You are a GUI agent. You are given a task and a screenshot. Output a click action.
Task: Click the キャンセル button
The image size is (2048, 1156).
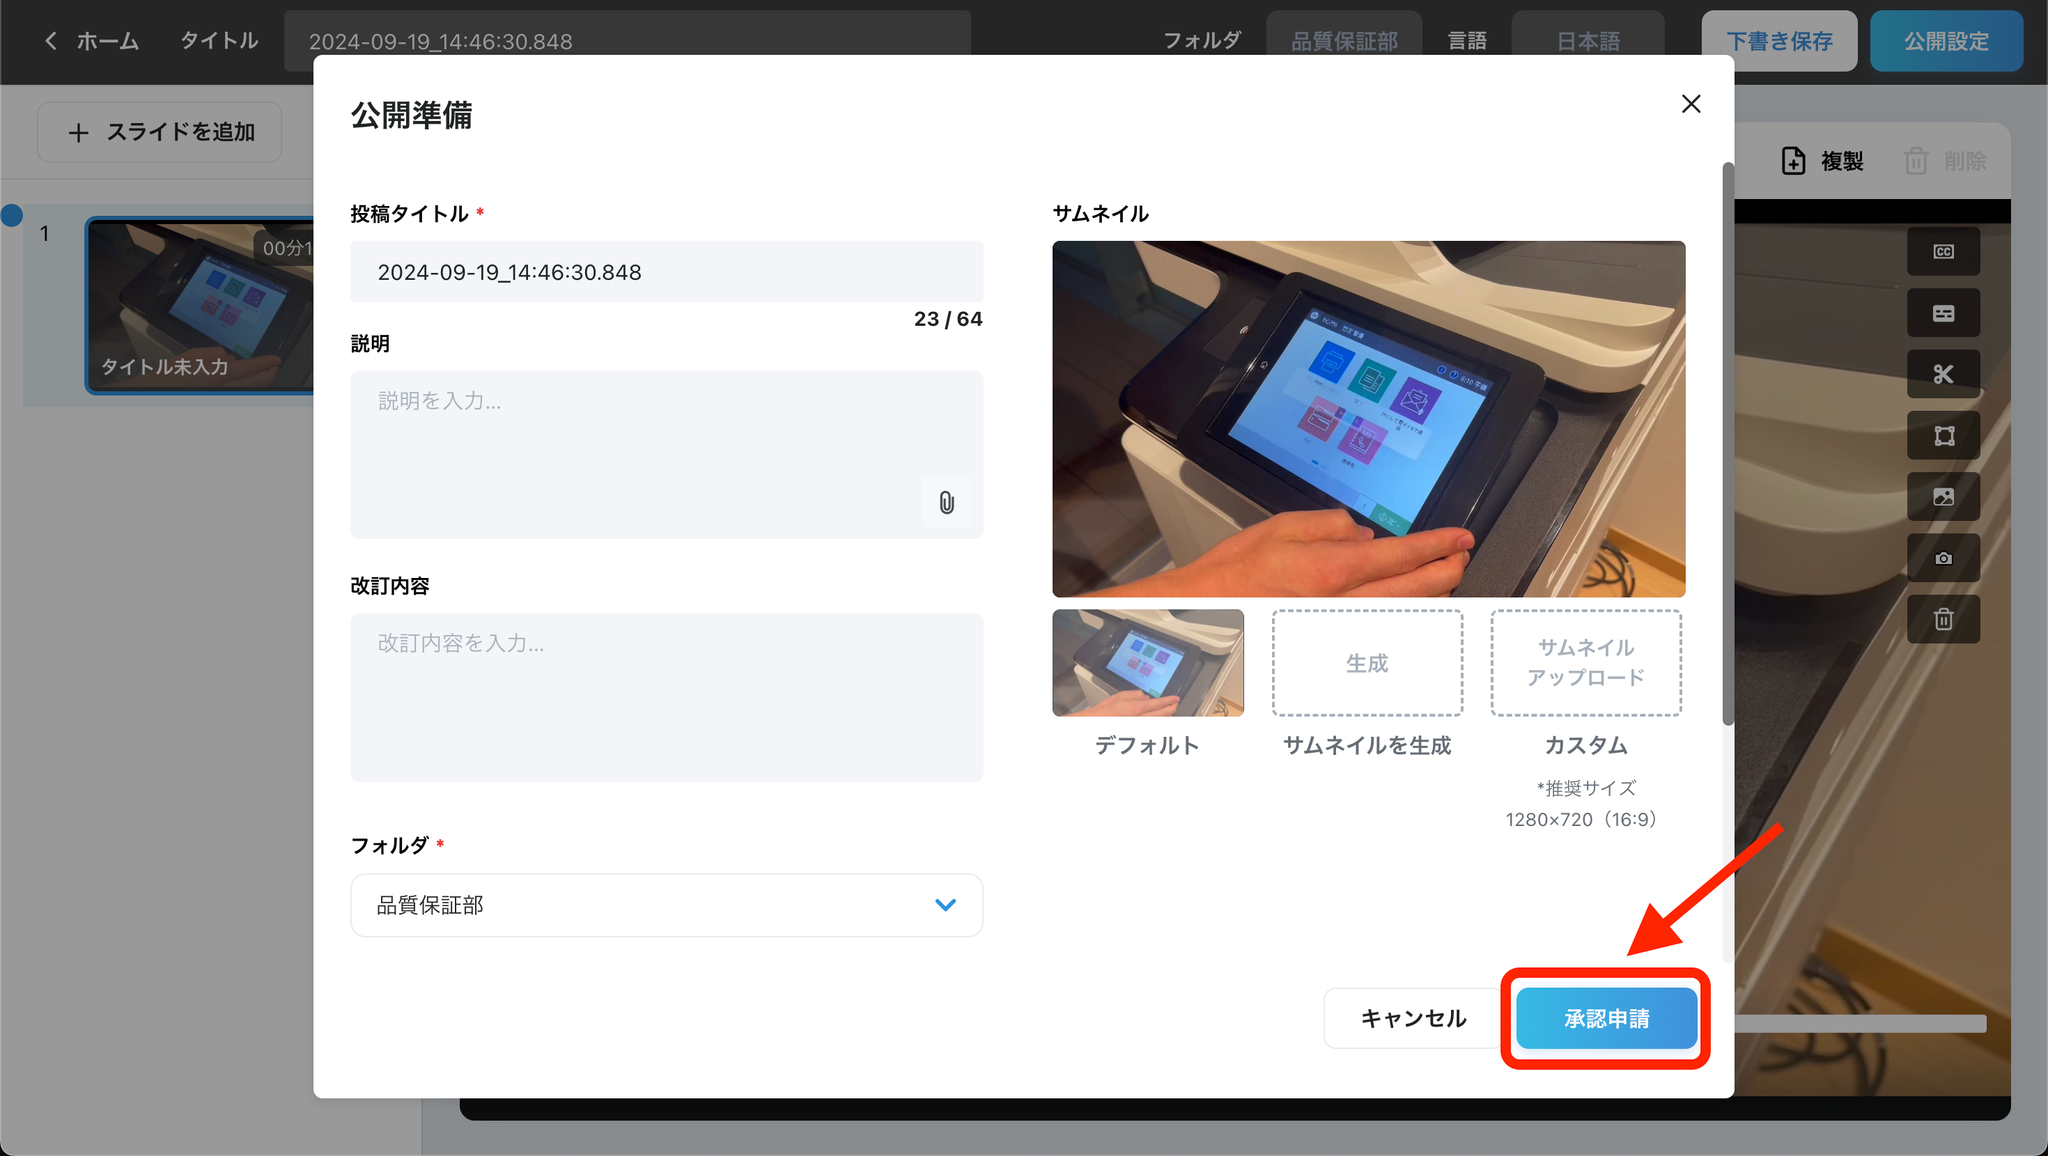coord(1413,1018)
